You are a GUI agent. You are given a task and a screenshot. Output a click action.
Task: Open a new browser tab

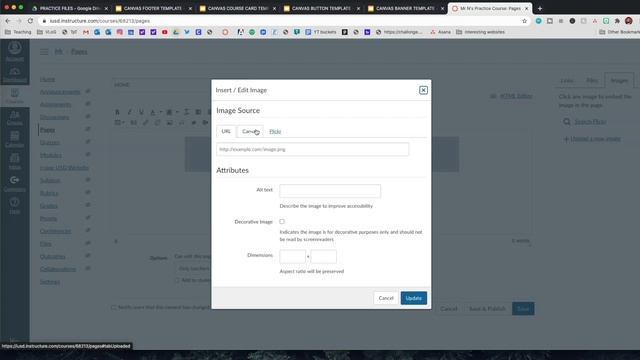click(x=540, y=8)
